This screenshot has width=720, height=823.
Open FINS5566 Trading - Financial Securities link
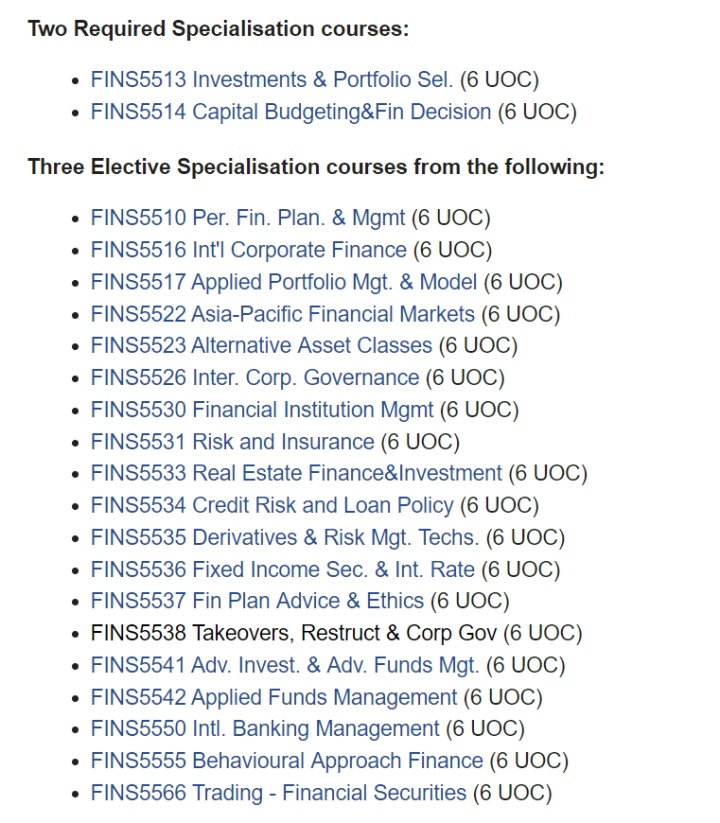278,793
